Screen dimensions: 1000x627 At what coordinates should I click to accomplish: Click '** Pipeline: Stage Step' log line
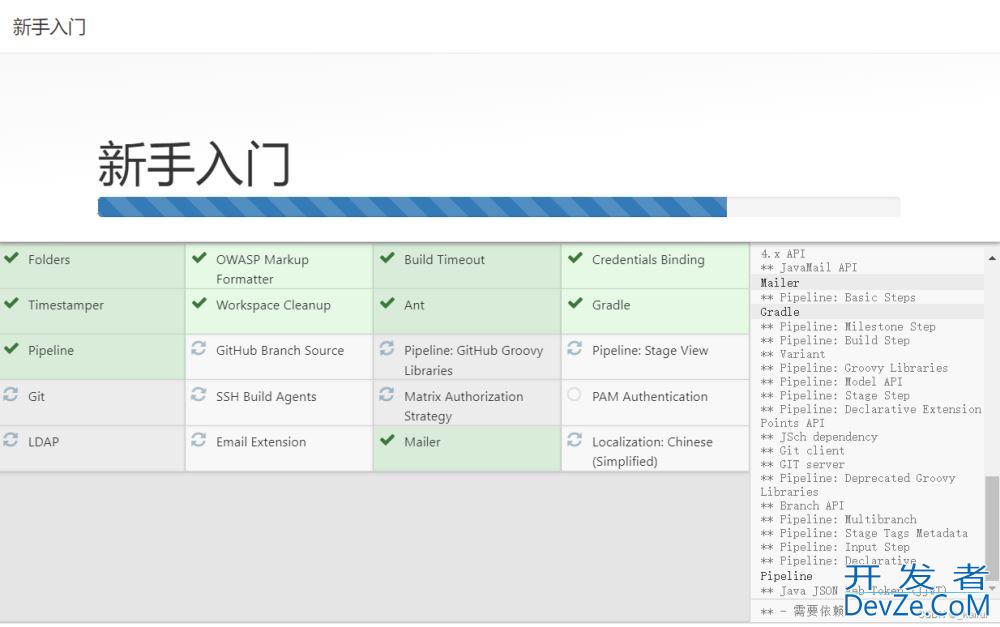pyautogui.click(x=835, y=395)
